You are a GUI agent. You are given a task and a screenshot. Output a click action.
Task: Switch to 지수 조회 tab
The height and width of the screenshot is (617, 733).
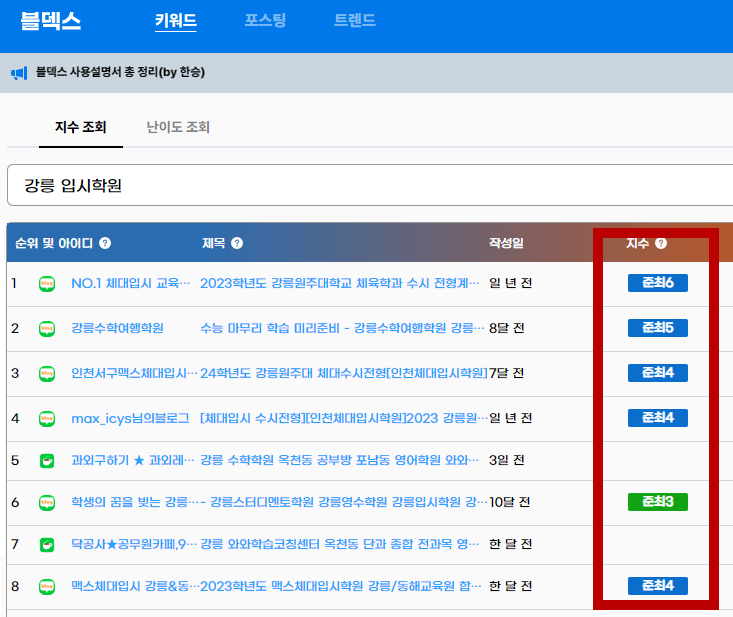tap(81, 127)
